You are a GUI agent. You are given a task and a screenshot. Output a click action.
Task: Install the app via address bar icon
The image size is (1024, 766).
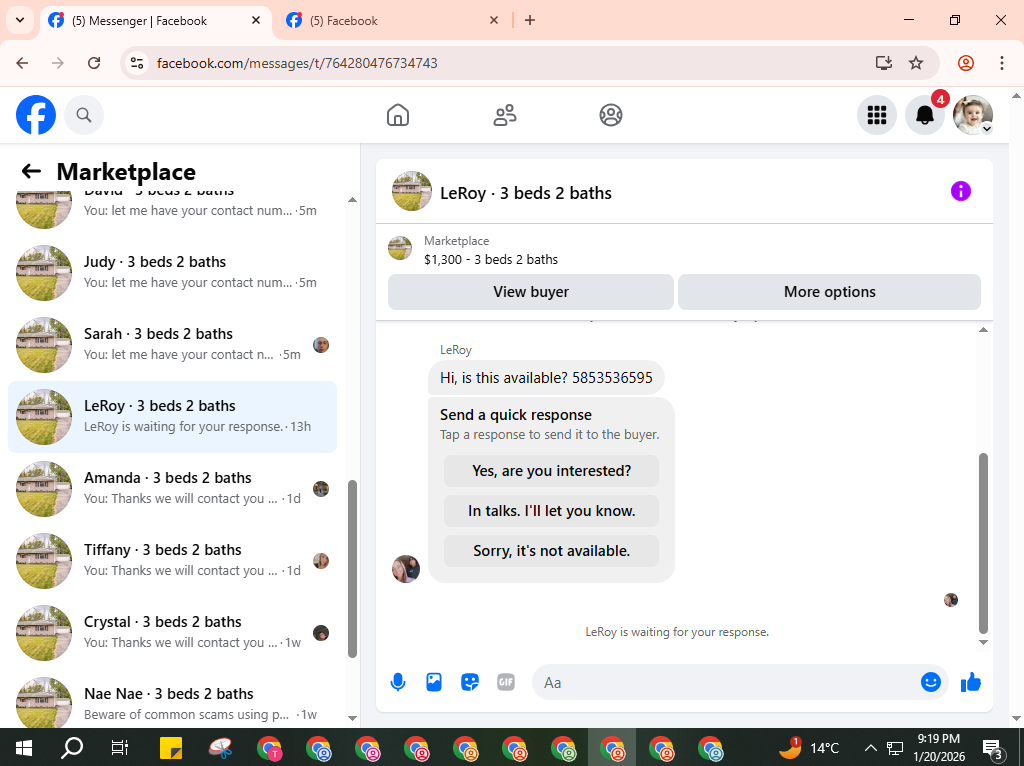pos(884,63)
